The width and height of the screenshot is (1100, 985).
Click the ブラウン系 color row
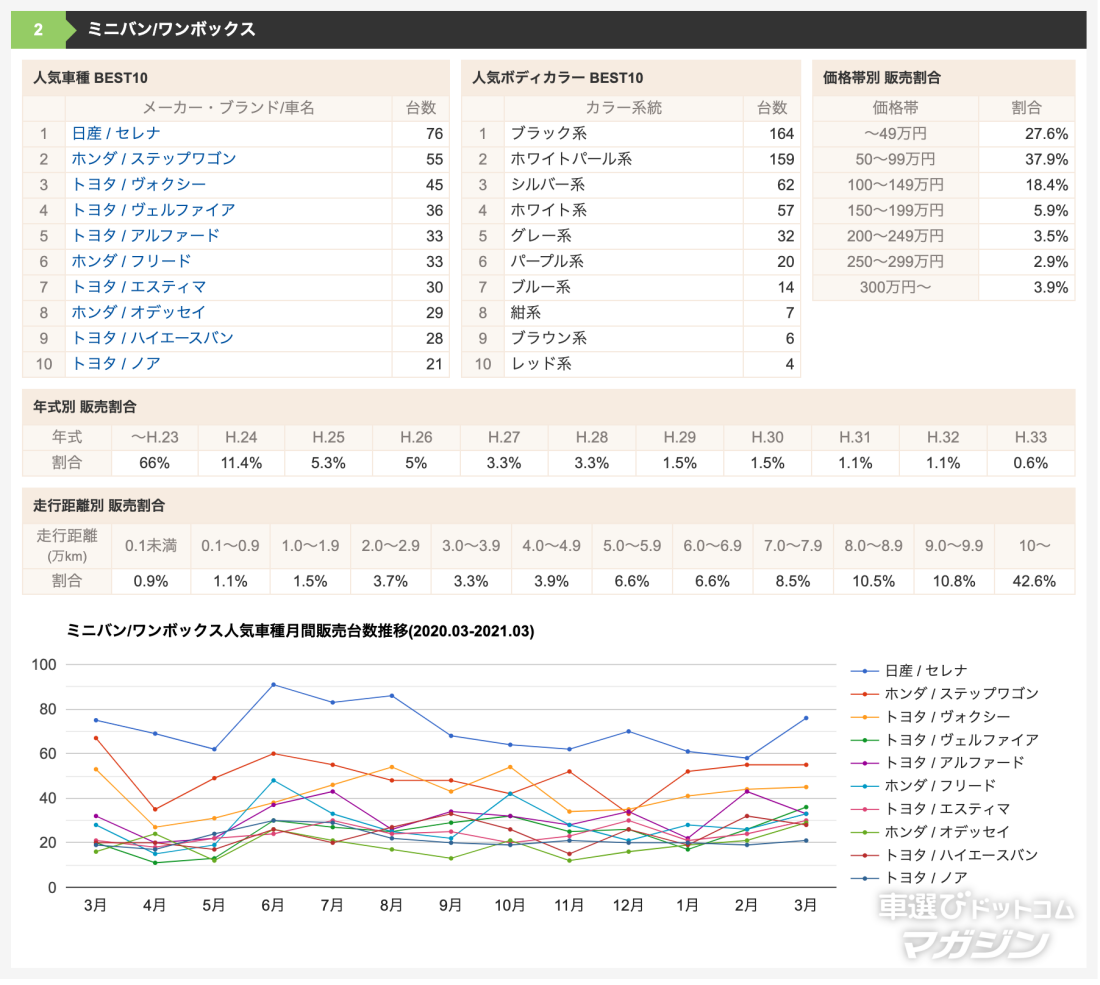[631, 338]
